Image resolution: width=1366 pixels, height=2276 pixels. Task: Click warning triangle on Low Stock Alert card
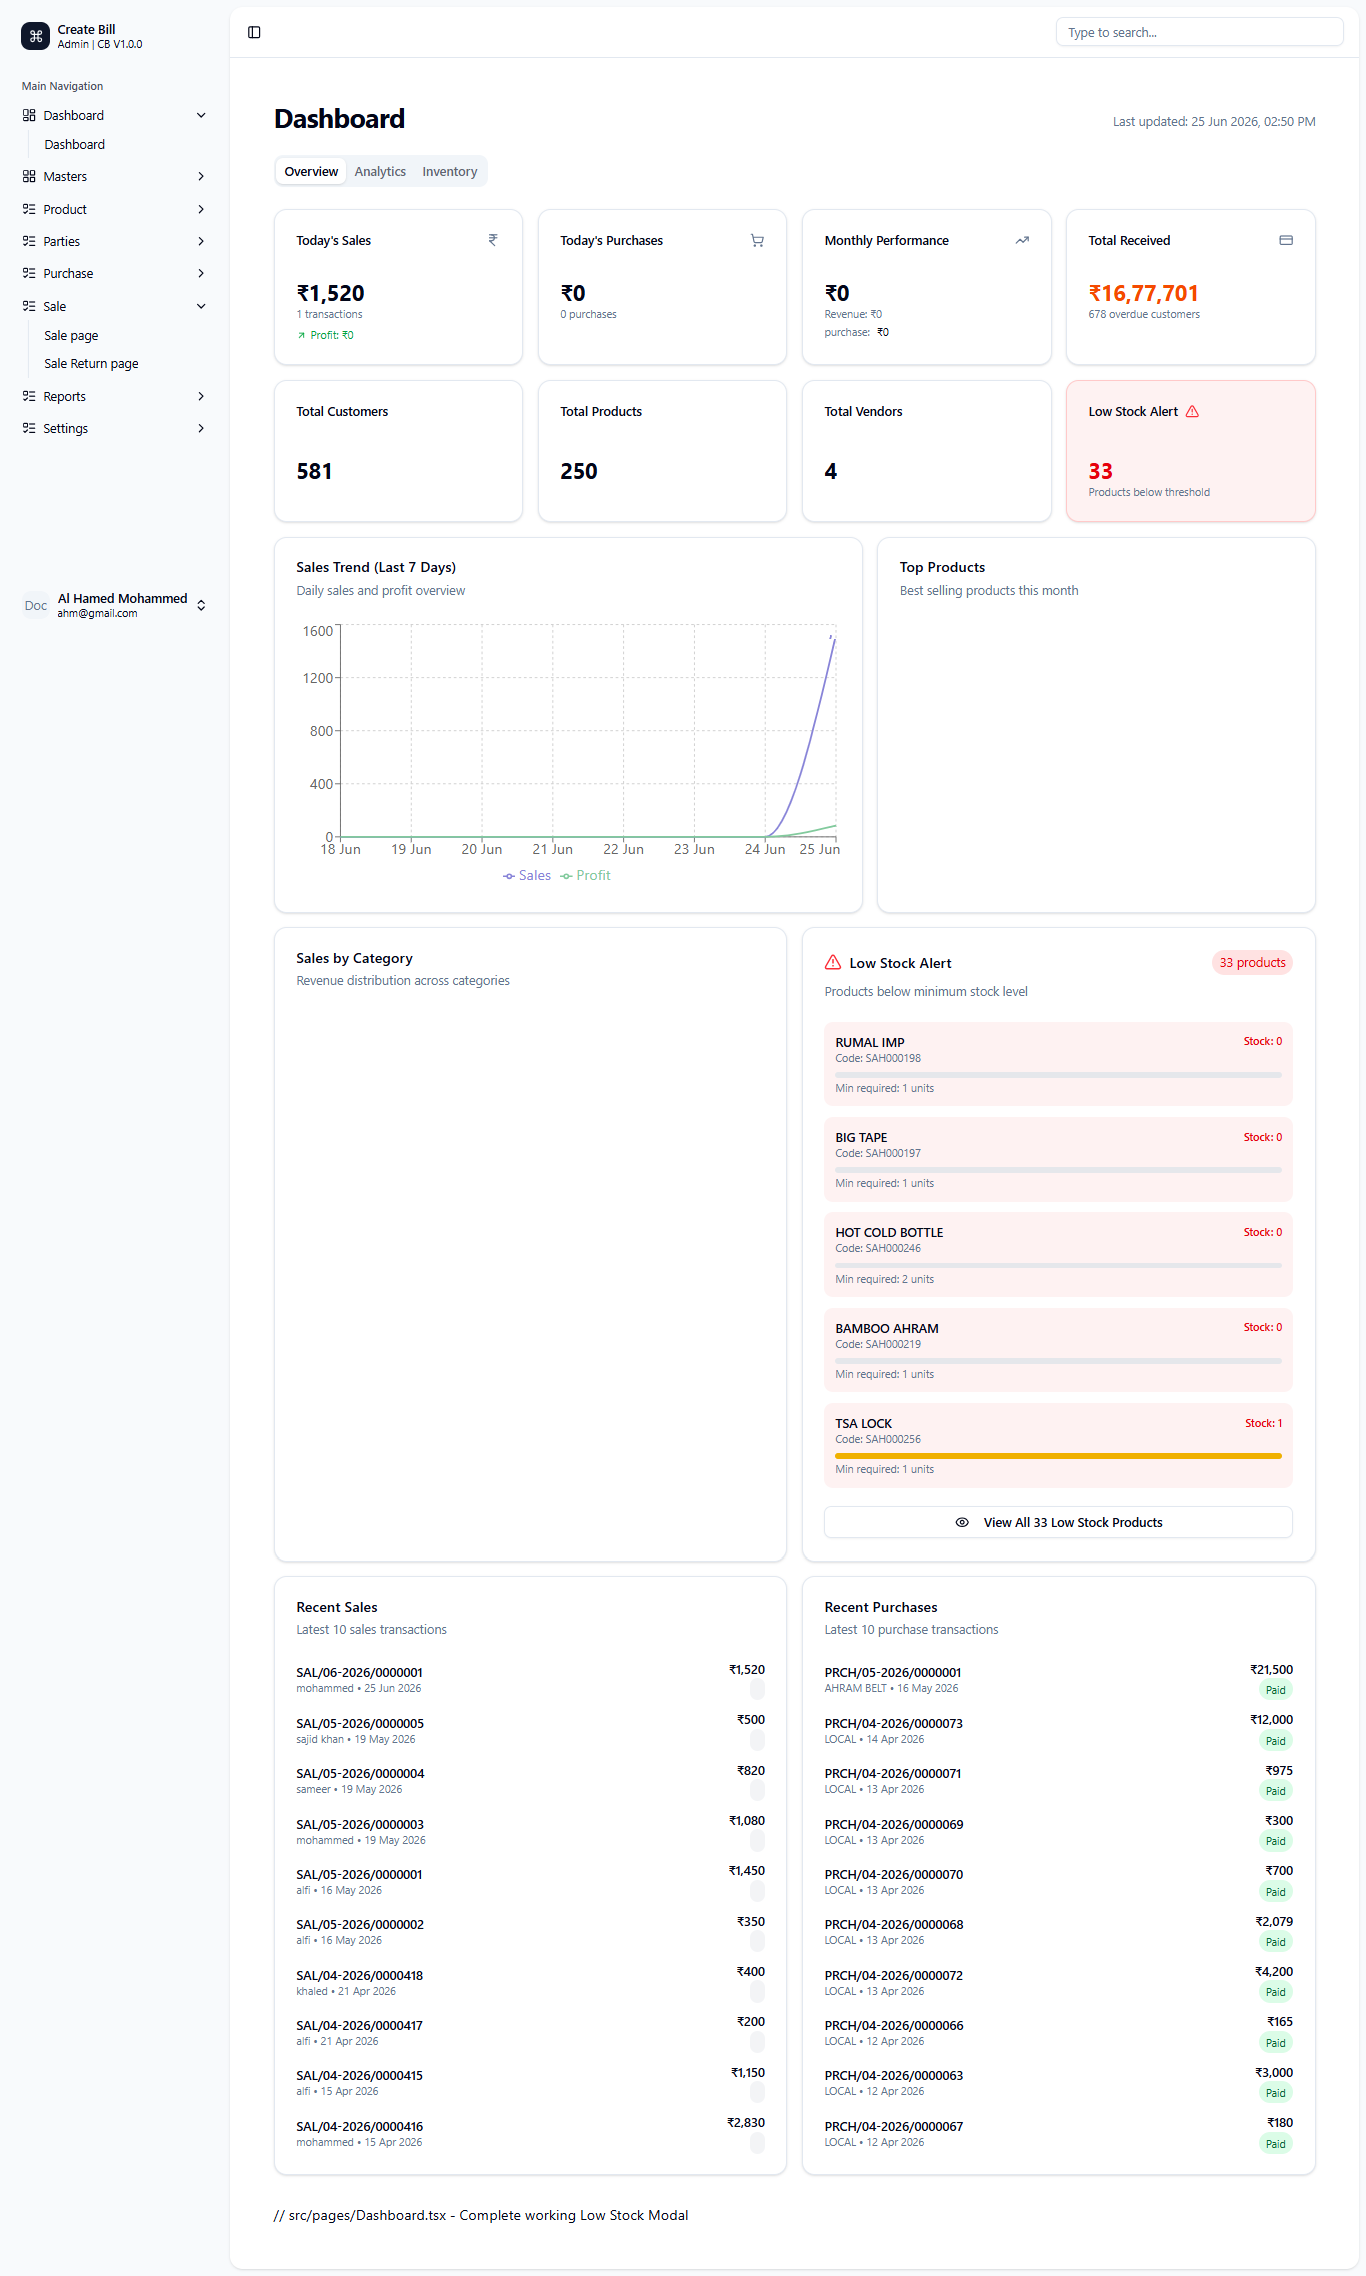(1192, 411)
